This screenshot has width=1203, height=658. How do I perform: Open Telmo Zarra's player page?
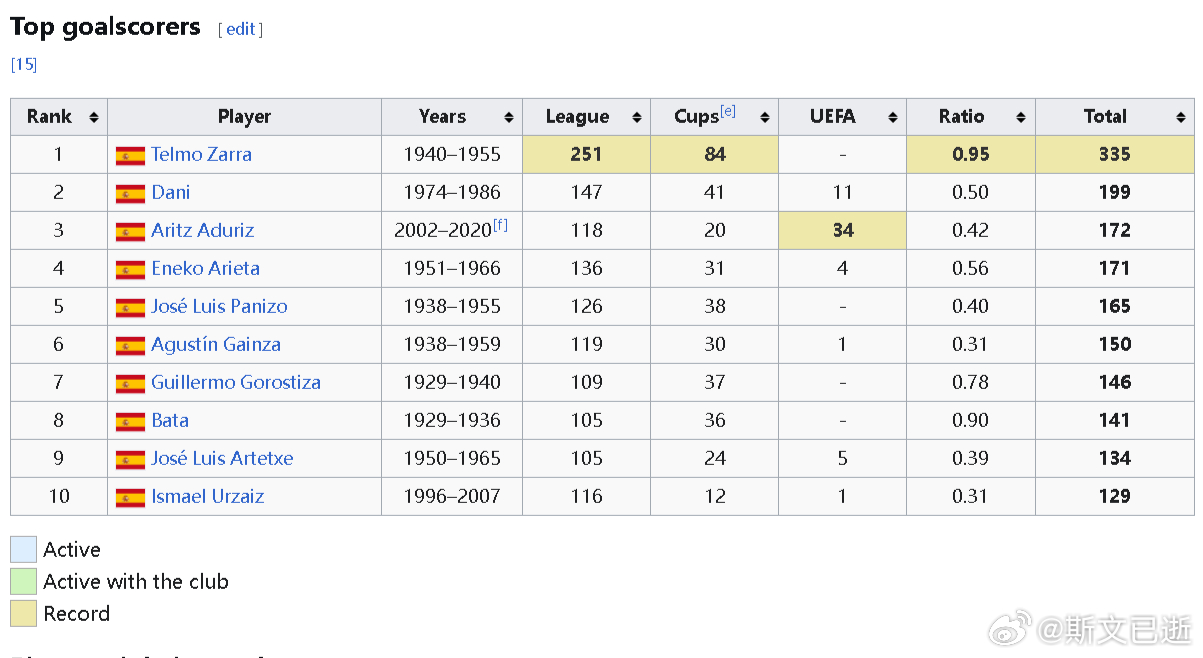coord(201,155)
